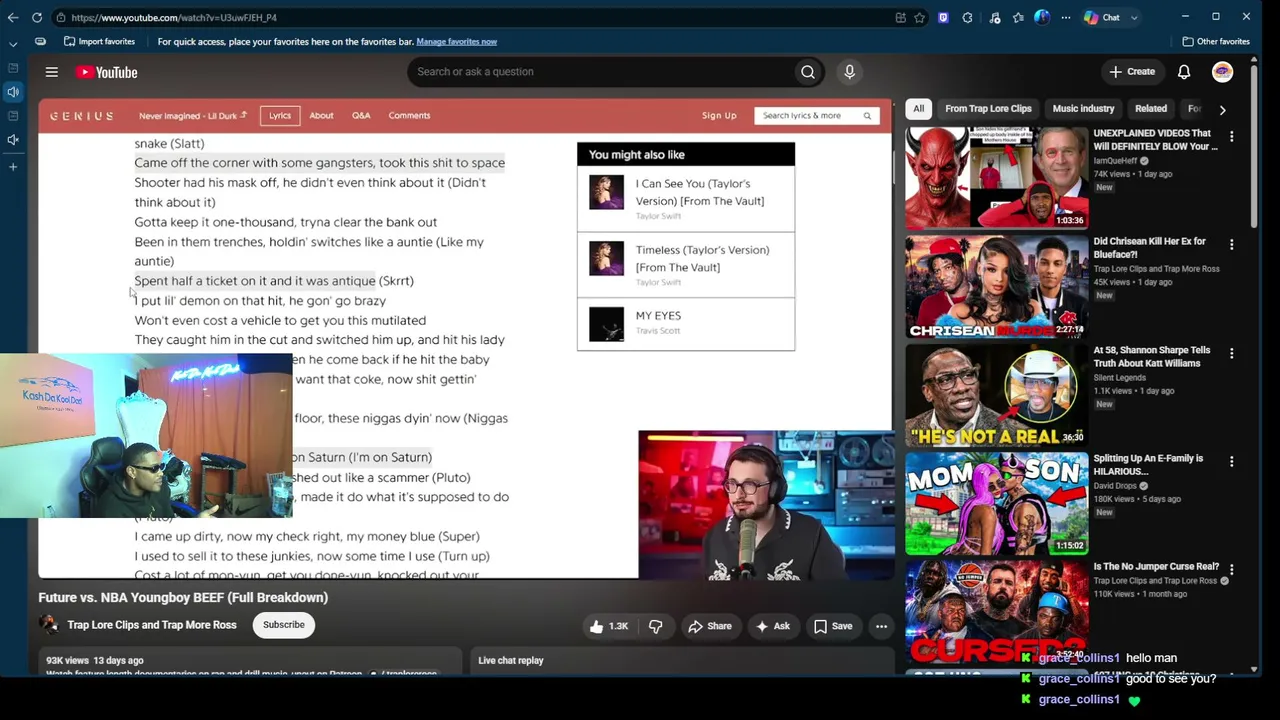1280x720 pixels.
Task: Filter recommendations by From Trap Lore Clips
Action: point(988,109)
